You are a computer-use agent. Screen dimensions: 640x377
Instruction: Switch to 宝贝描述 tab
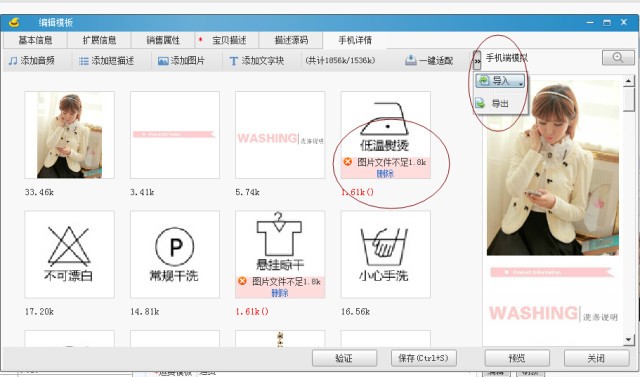pyautogui.click(x=227, y=40)
